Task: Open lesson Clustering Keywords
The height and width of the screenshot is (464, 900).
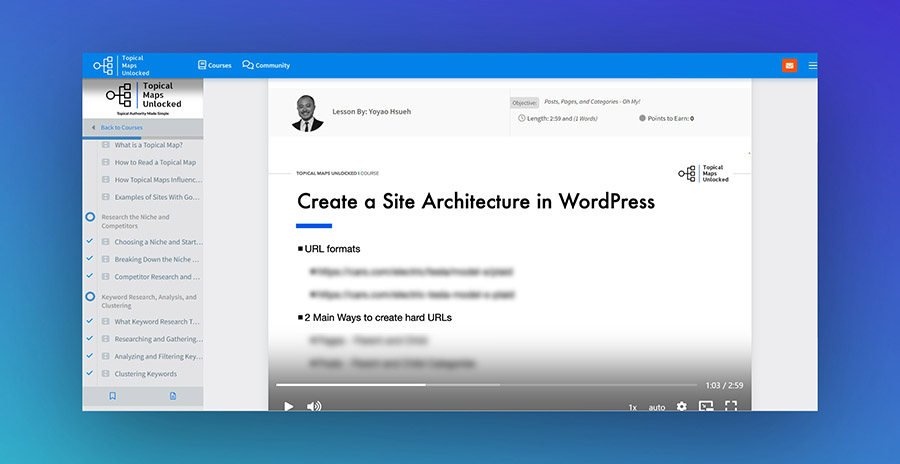Action: point(146,374)
